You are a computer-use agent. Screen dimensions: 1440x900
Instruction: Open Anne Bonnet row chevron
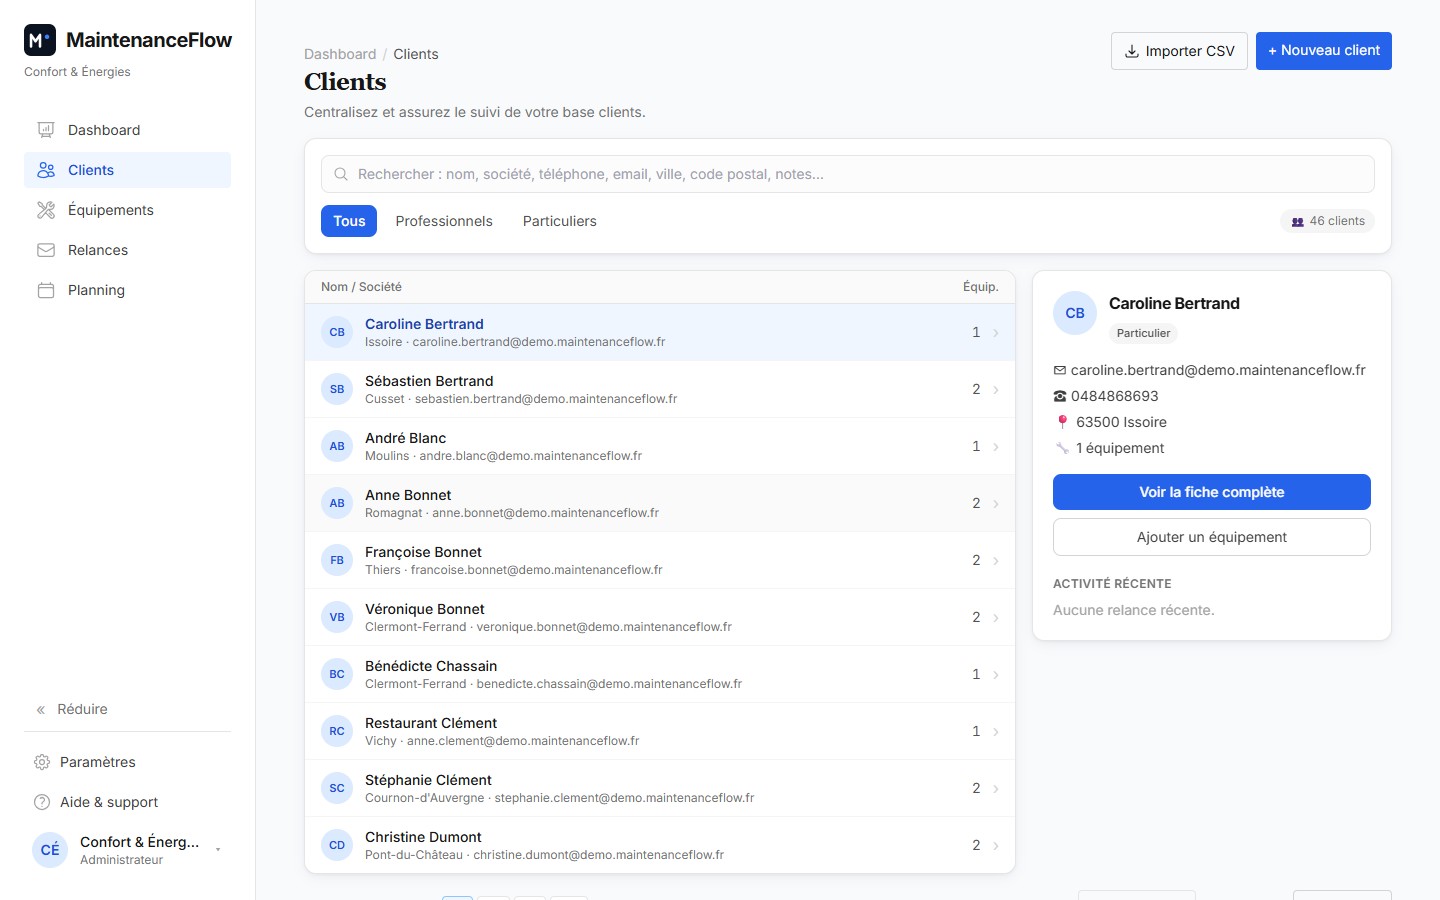pos(996,504)
